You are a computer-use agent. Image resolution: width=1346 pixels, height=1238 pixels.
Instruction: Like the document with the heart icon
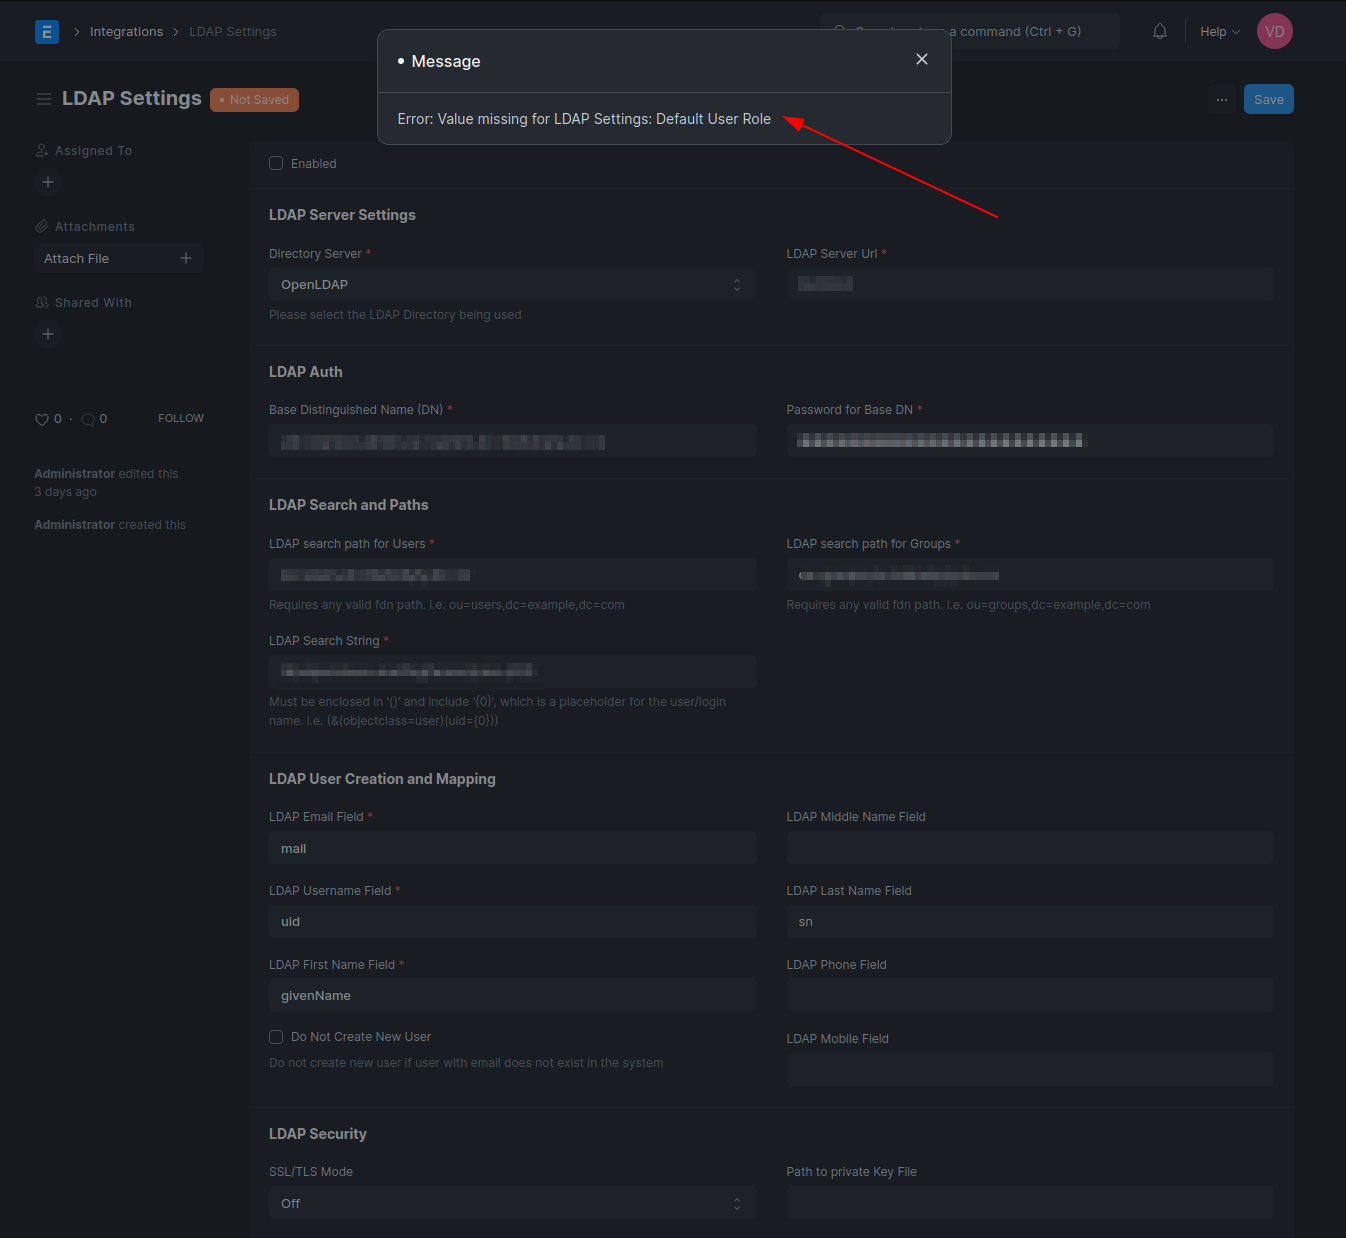pyautogui.click(x=42, y=419)
